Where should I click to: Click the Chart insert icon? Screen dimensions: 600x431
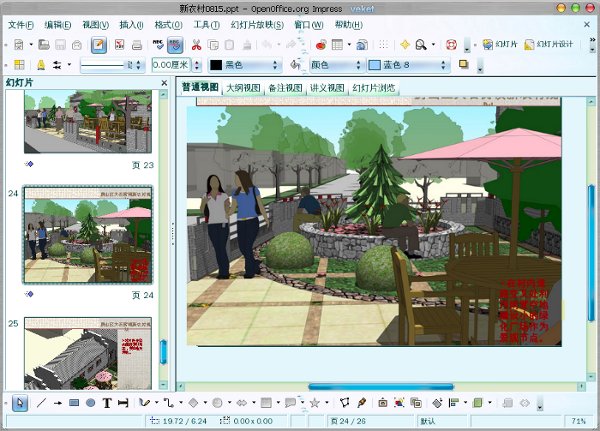pyautogui.click(x=321, y=45)
